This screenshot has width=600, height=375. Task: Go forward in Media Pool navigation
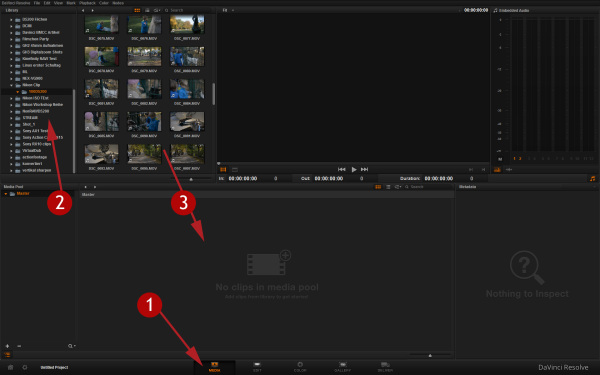click(x=95, y=187)
